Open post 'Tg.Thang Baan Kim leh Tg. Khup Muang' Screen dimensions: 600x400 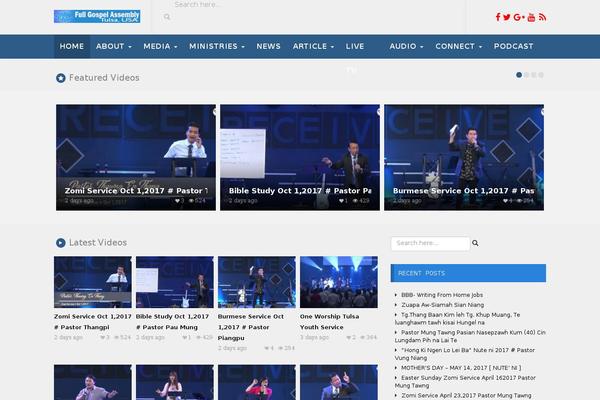(x=458, y=319)
